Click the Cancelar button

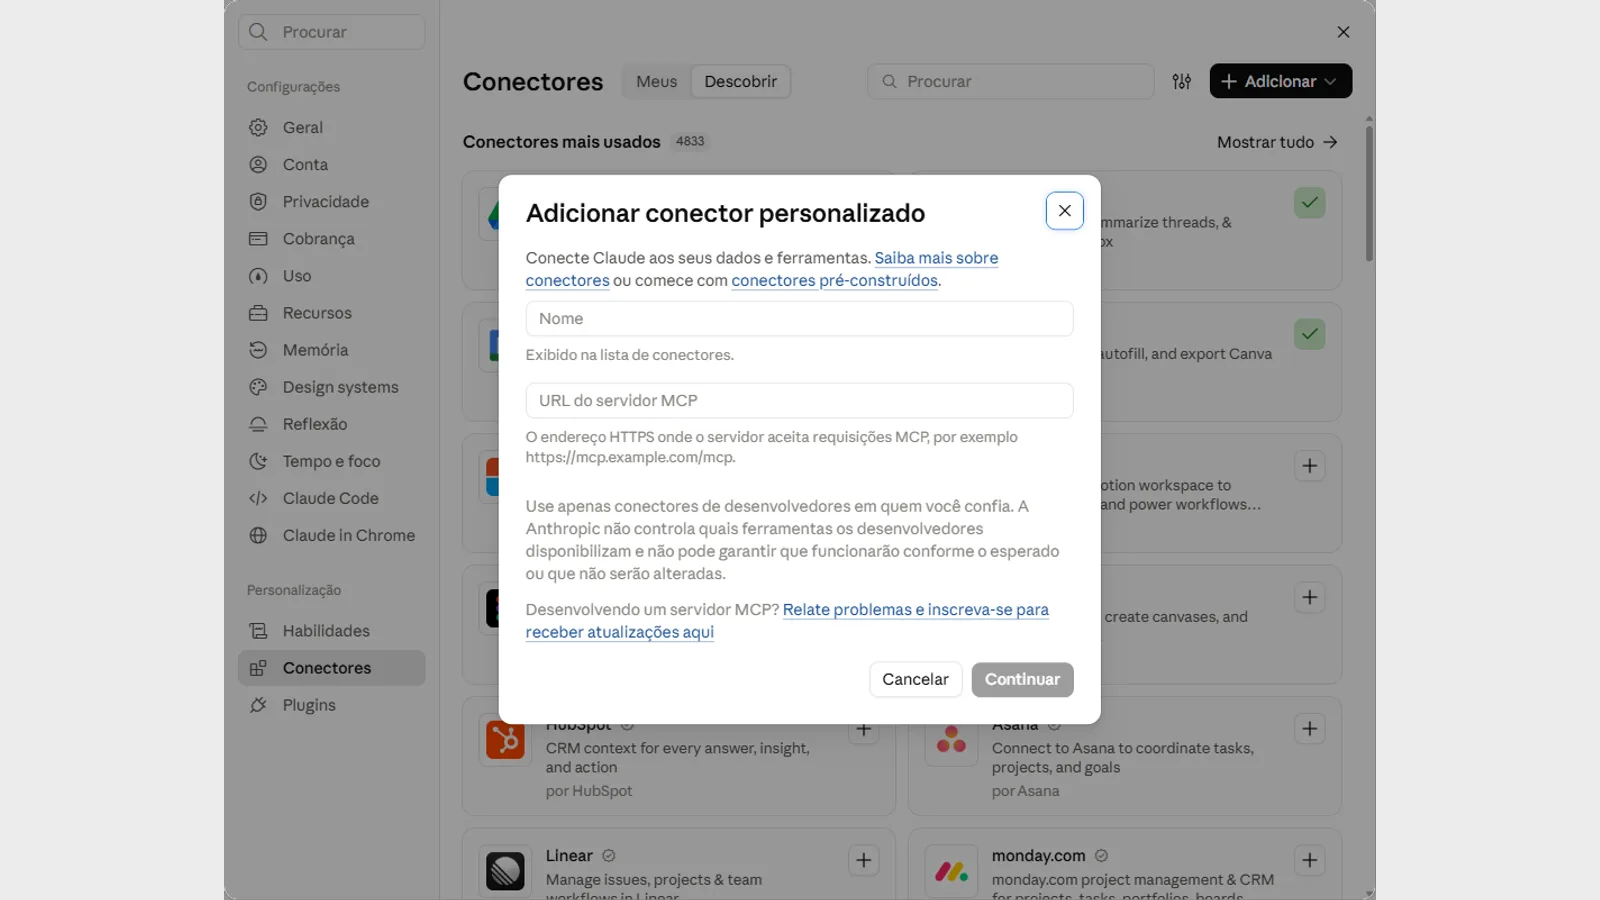pos(915,680)
